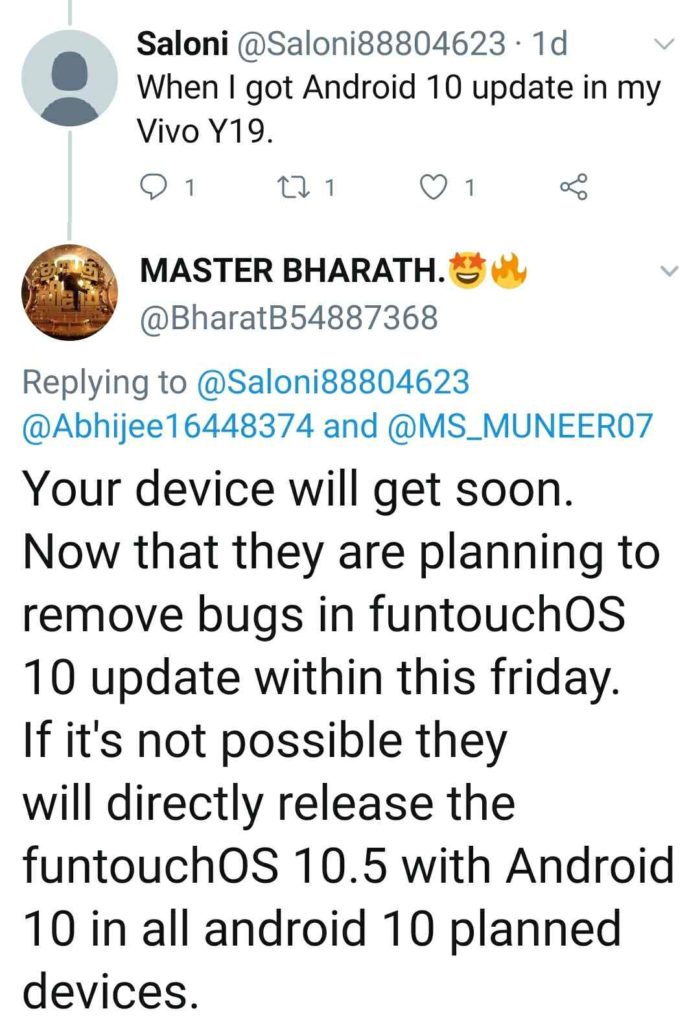Share Saloni's tweet using the share icon
Screen dimensions: 700x1024
click(x=574, y=187)
